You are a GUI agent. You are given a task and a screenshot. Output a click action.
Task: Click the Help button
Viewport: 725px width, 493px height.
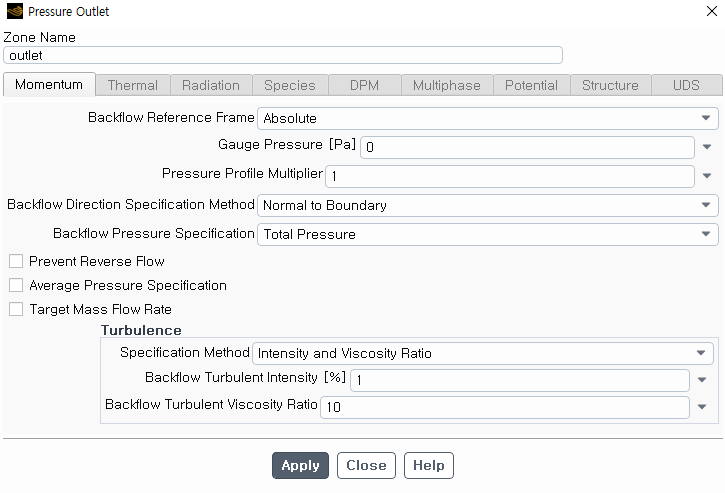(429, 465)
